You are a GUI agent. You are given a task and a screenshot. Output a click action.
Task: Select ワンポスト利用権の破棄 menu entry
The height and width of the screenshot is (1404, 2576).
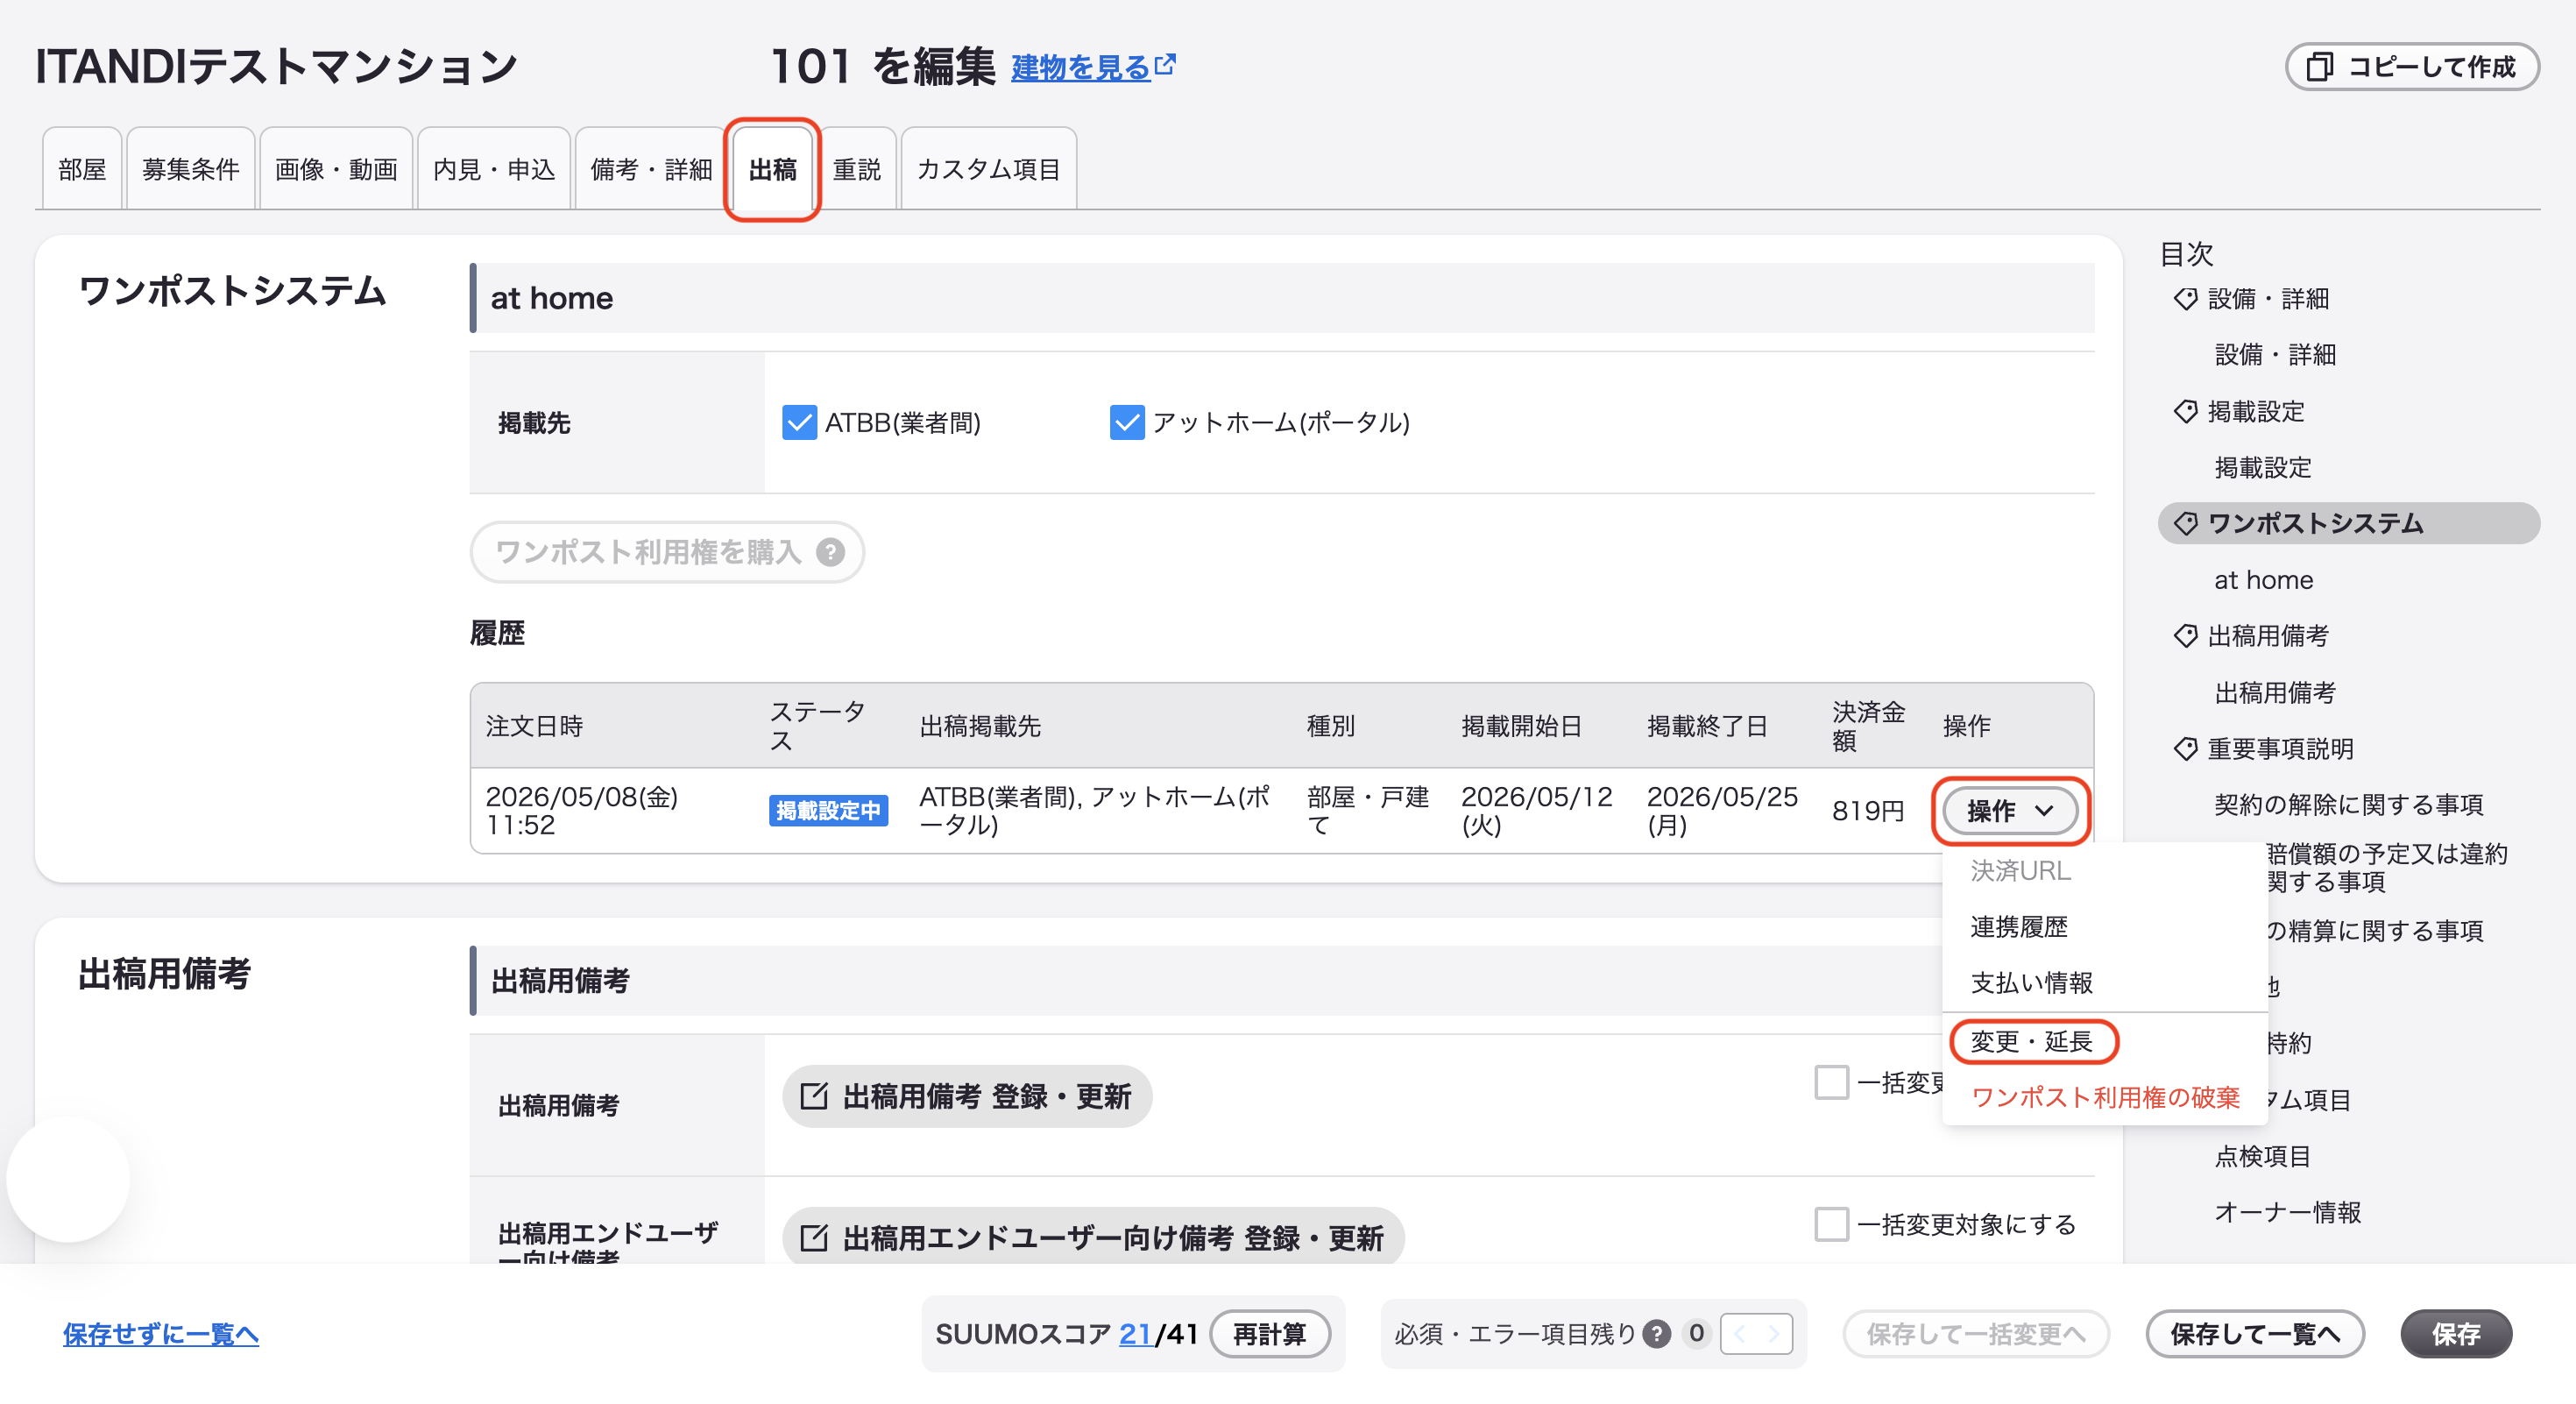pos(2105,1098)
